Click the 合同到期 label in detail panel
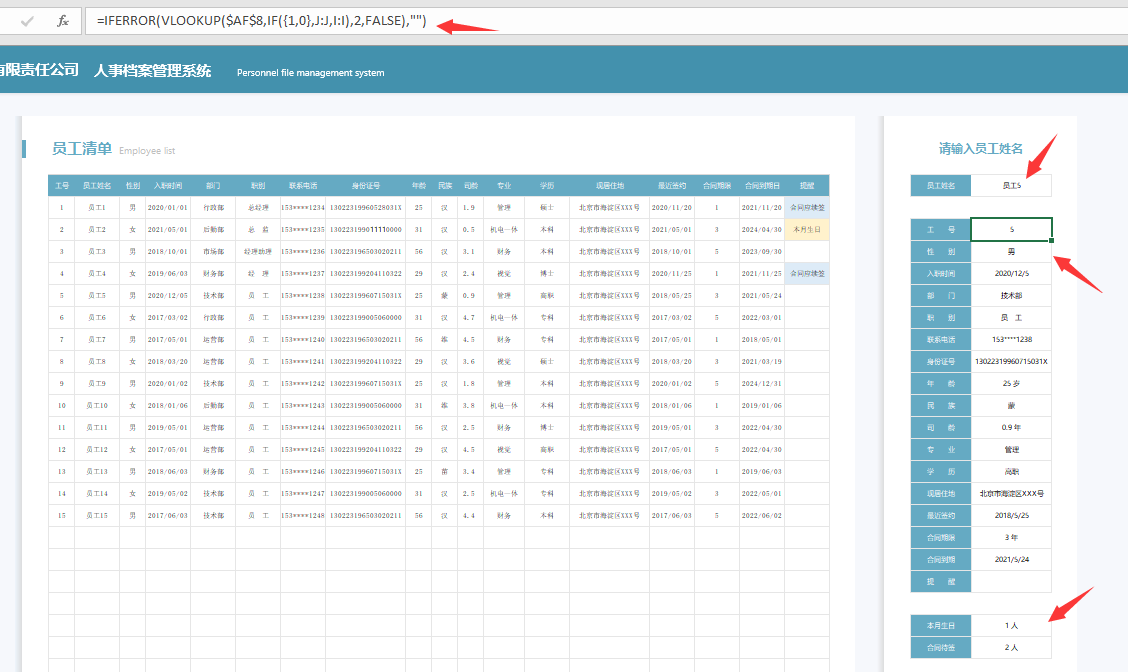Image resolution: width=1128 pixels, height=672 pixels. click(x=941, y=559)
